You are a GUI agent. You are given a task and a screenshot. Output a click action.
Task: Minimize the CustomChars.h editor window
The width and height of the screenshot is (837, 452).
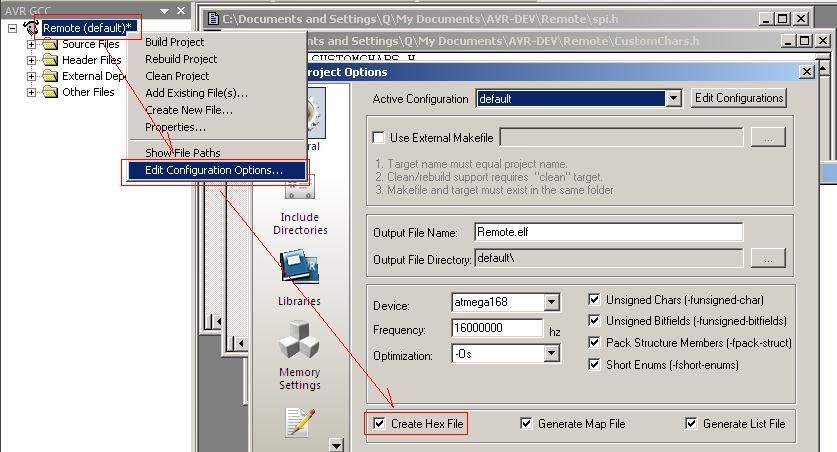tap(788, 41)
